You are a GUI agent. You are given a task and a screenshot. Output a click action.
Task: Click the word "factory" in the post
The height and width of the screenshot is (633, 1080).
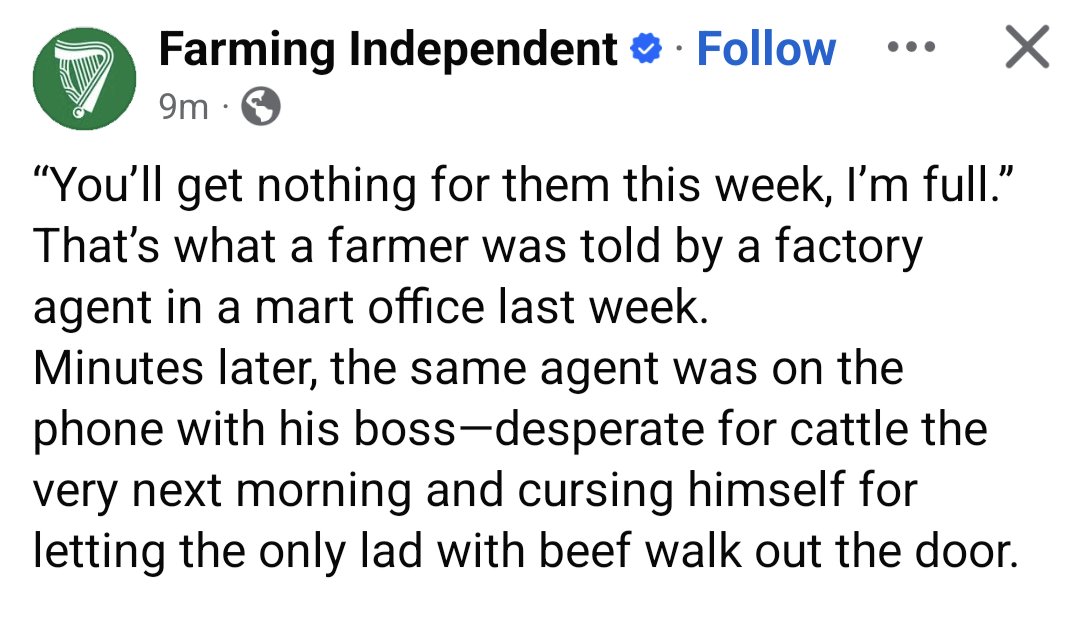(846, 247)
